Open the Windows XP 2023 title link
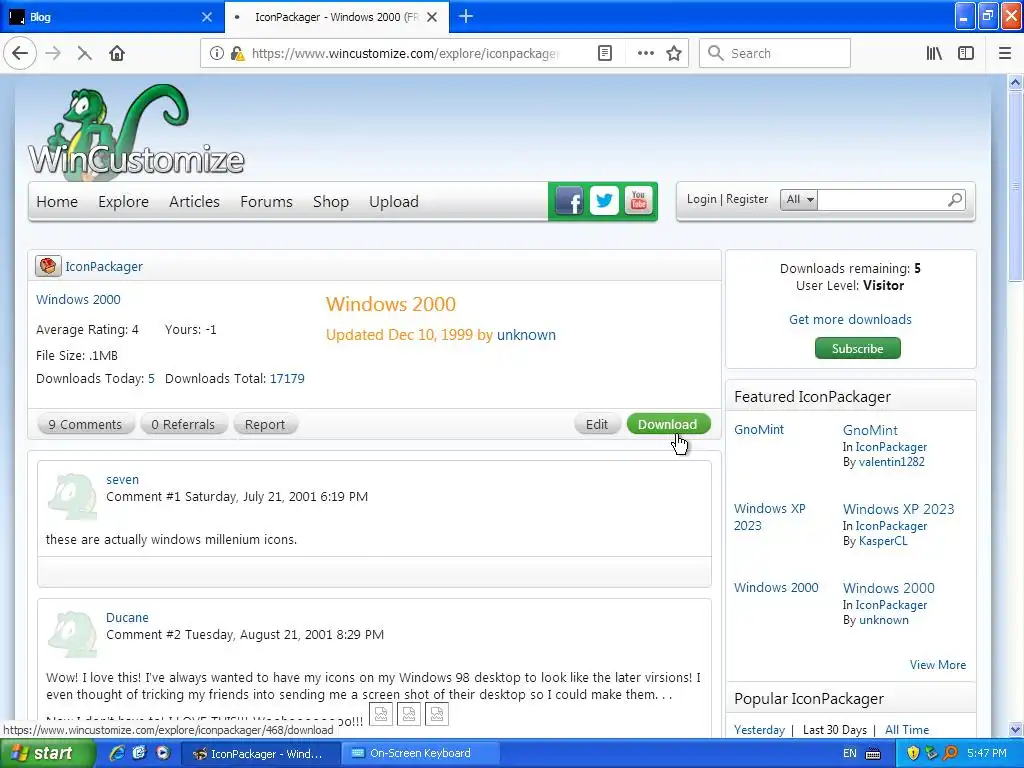Image resolution: width=1024 pixels, height=768 pixels. [x=898, y=509]
